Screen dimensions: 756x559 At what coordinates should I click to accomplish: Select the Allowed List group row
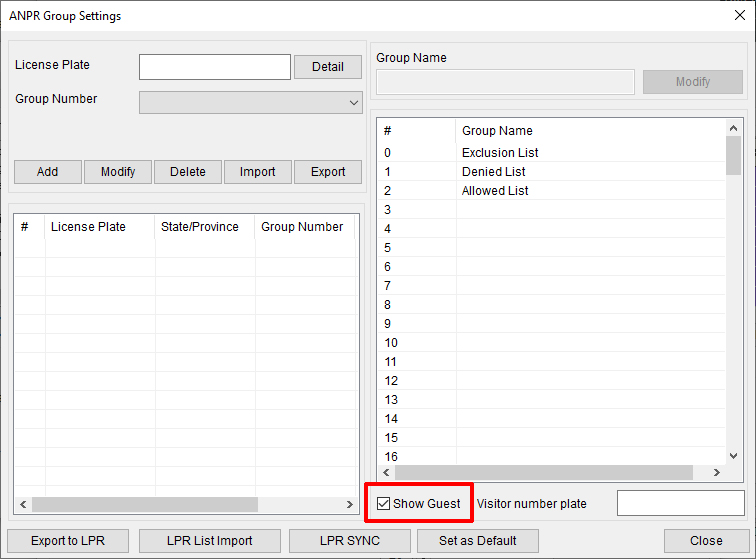[x=495, y=191]
